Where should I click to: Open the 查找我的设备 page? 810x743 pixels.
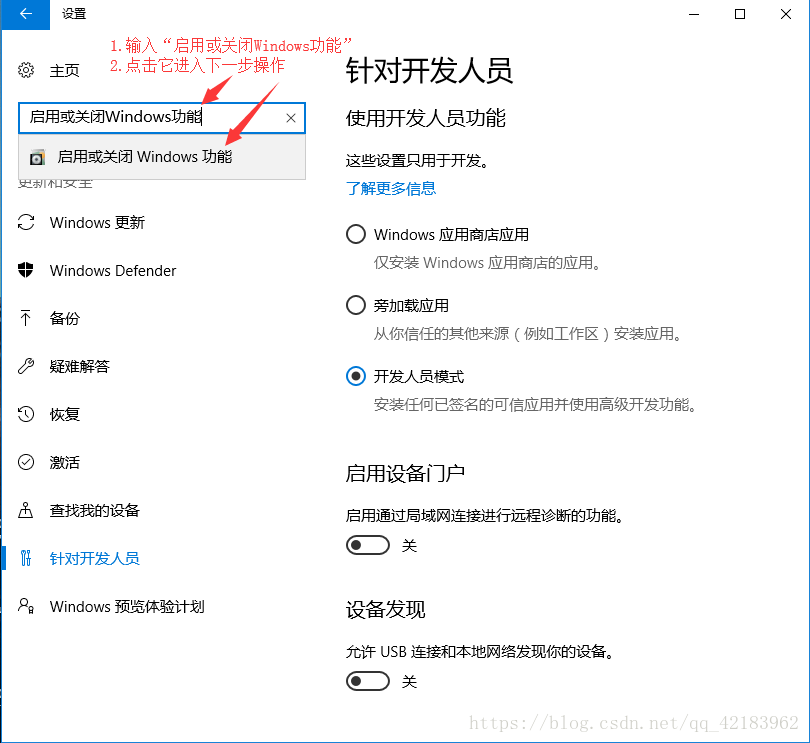[95, 510]
